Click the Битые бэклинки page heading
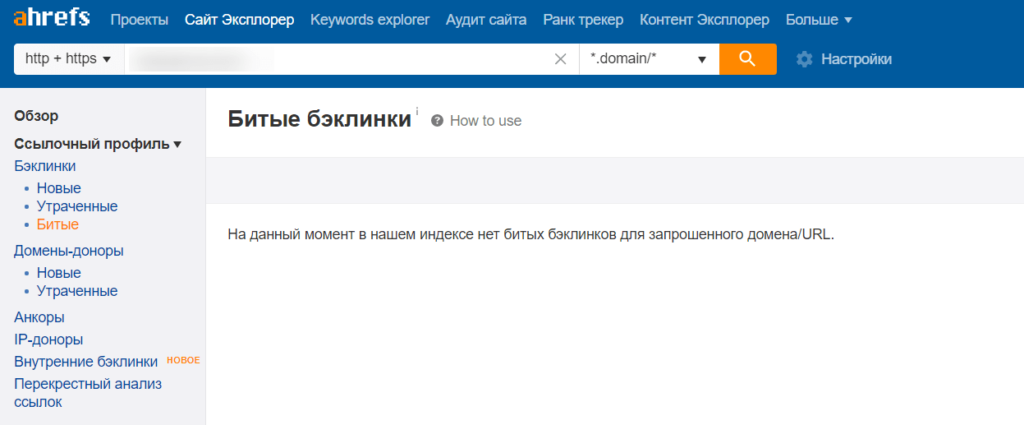Image resolution: width=1024 pixels, height=425 pixels. point(320,120)
